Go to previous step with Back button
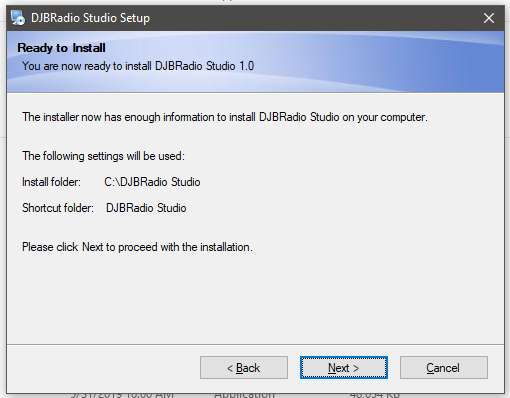The image size is (510, 398). tap(244, 368)
